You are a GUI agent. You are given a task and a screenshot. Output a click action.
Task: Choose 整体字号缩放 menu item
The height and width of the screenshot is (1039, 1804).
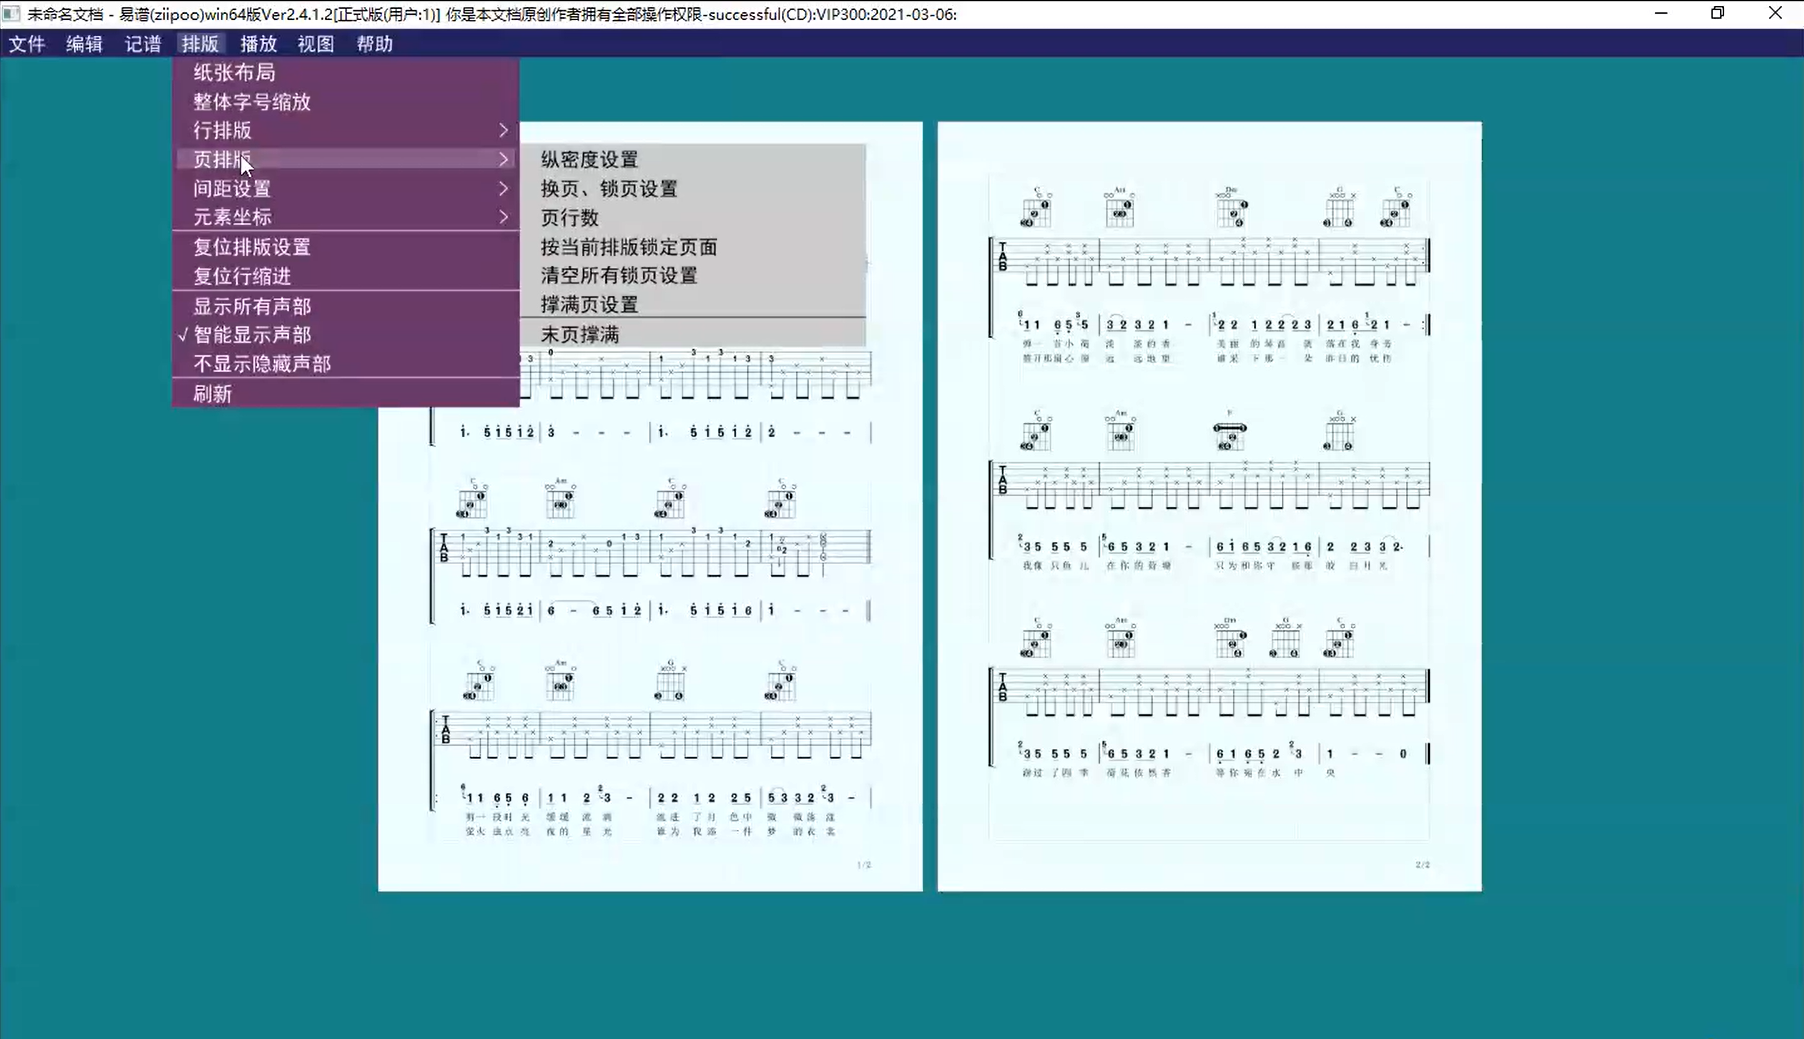(x=252, y=102)
